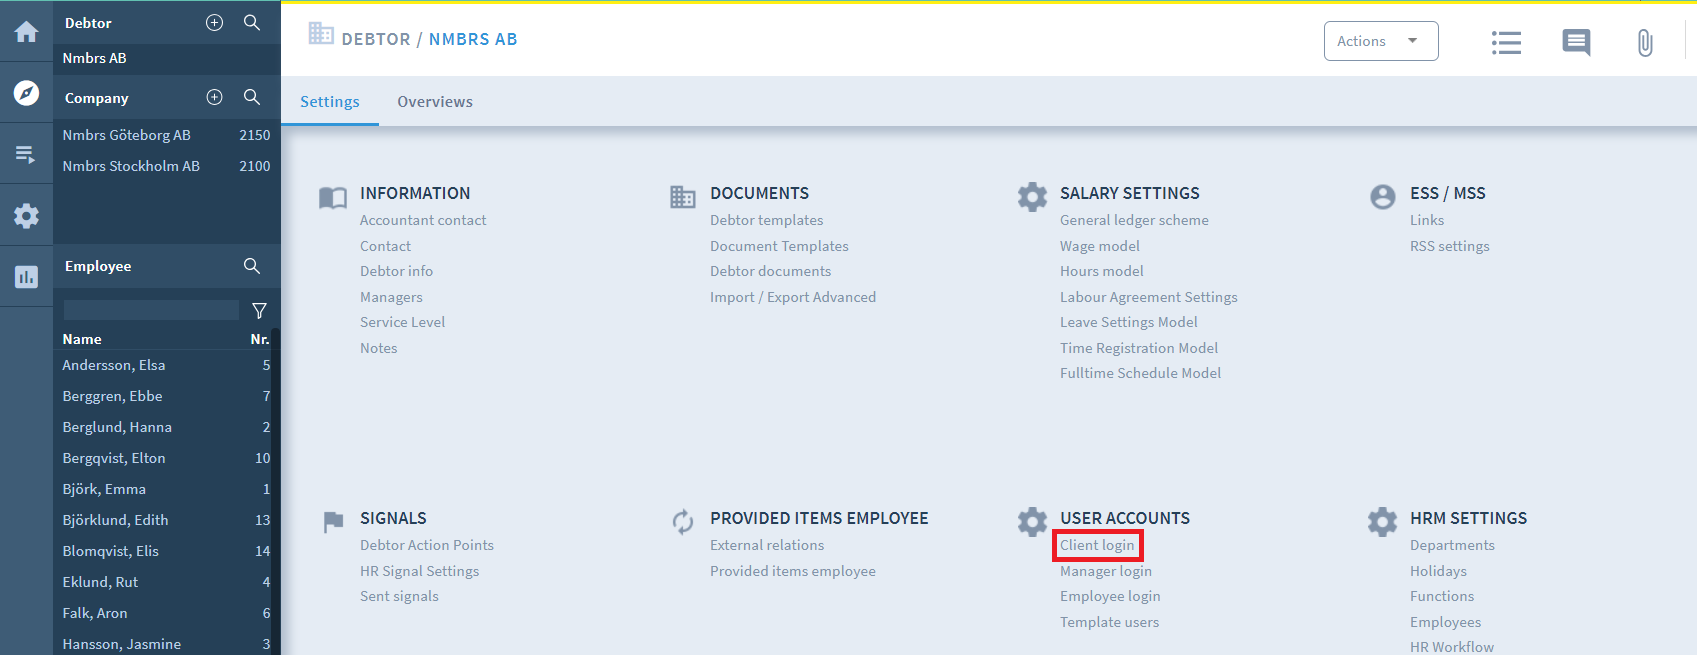The image size is (1697, 655).
Task: Sort employees by Name column header
Action: (x=82, y=339)
